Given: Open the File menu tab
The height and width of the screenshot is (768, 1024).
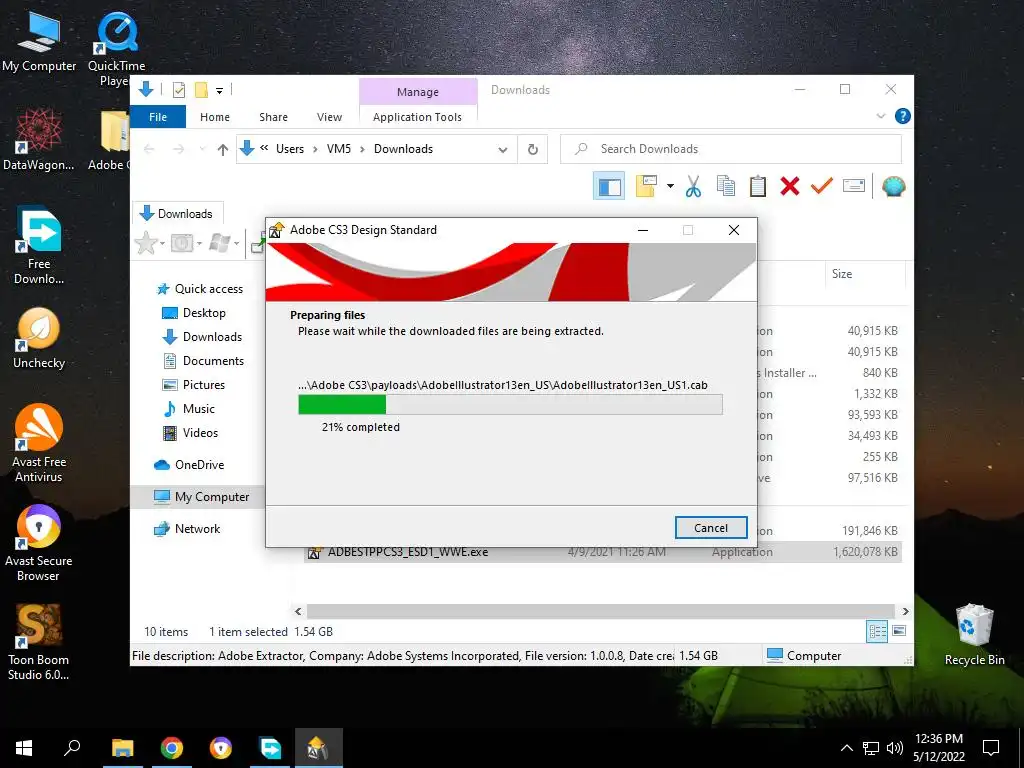Looking at the screenshot, I should 158,117.
